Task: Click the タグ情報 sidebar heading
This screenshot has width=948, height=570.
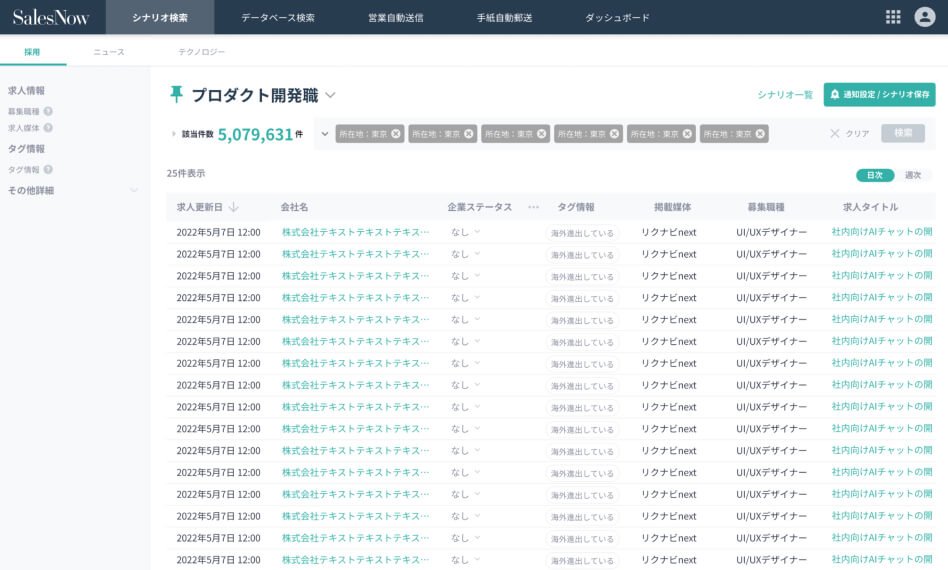Action: 26,149
